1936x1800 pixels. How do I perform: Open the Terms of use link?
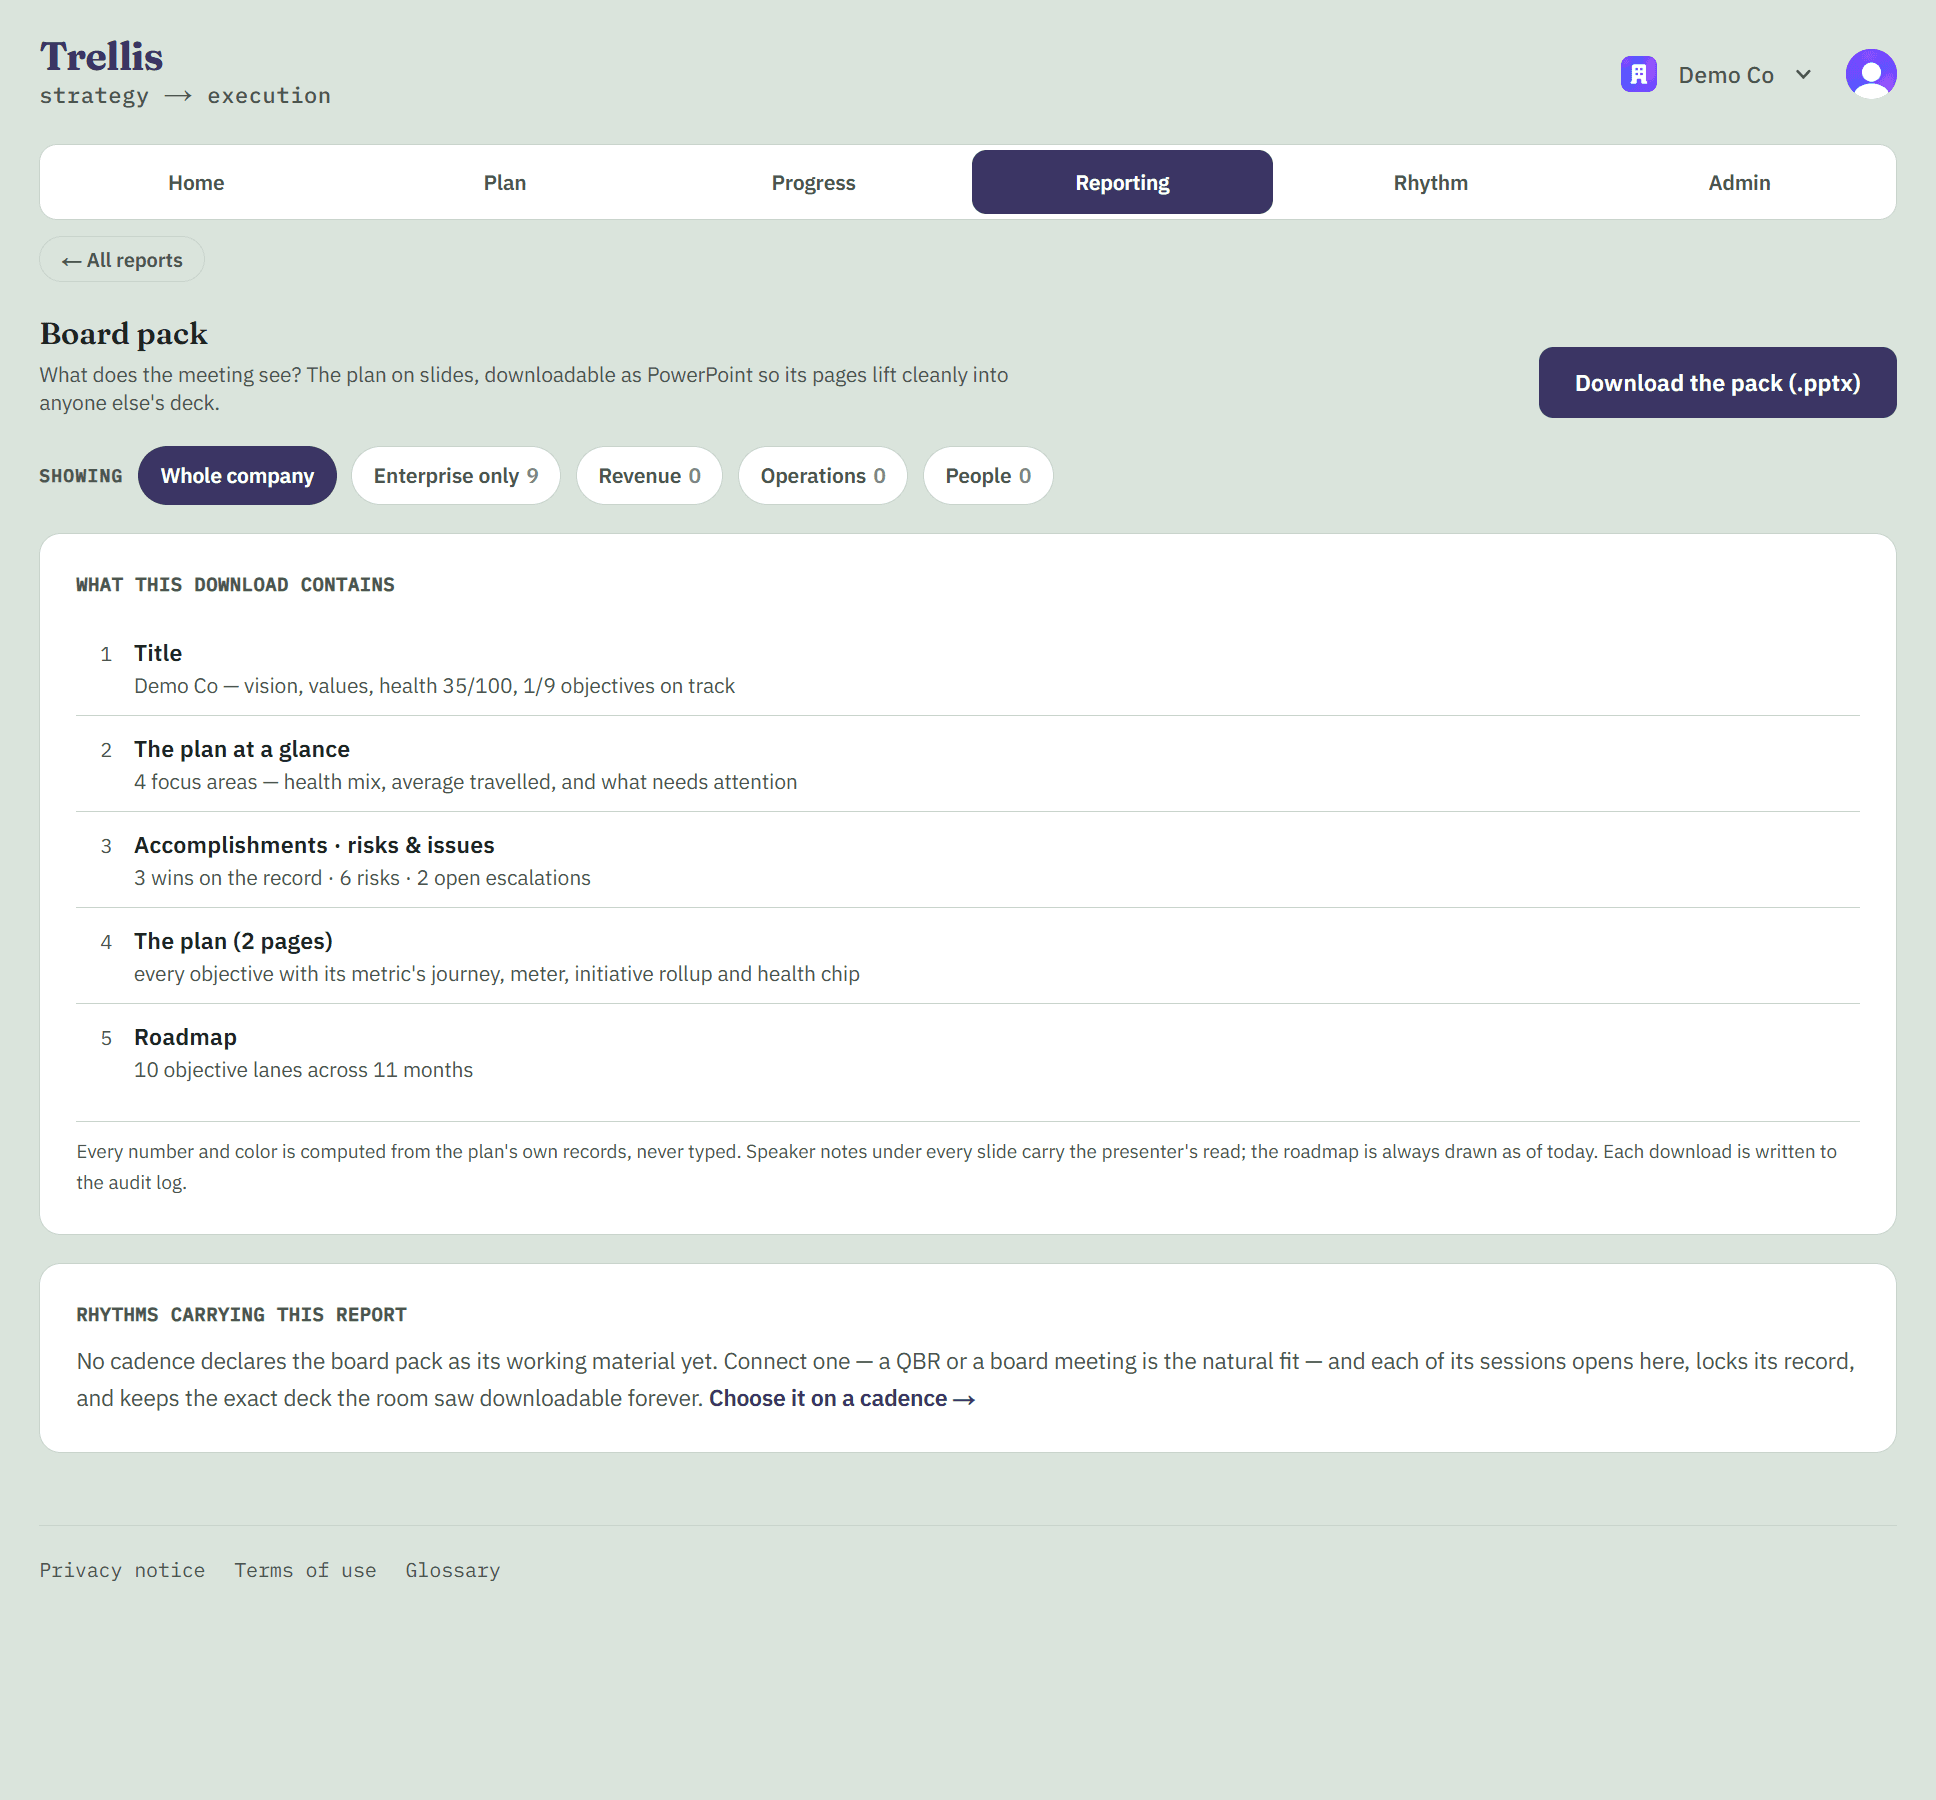point(305,1570)
